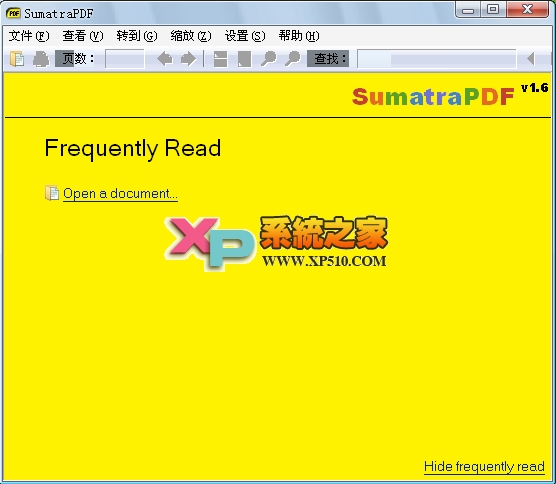Click folder icon beside Open a document
This screenshot has height=484, width=556.
[52, 193]
